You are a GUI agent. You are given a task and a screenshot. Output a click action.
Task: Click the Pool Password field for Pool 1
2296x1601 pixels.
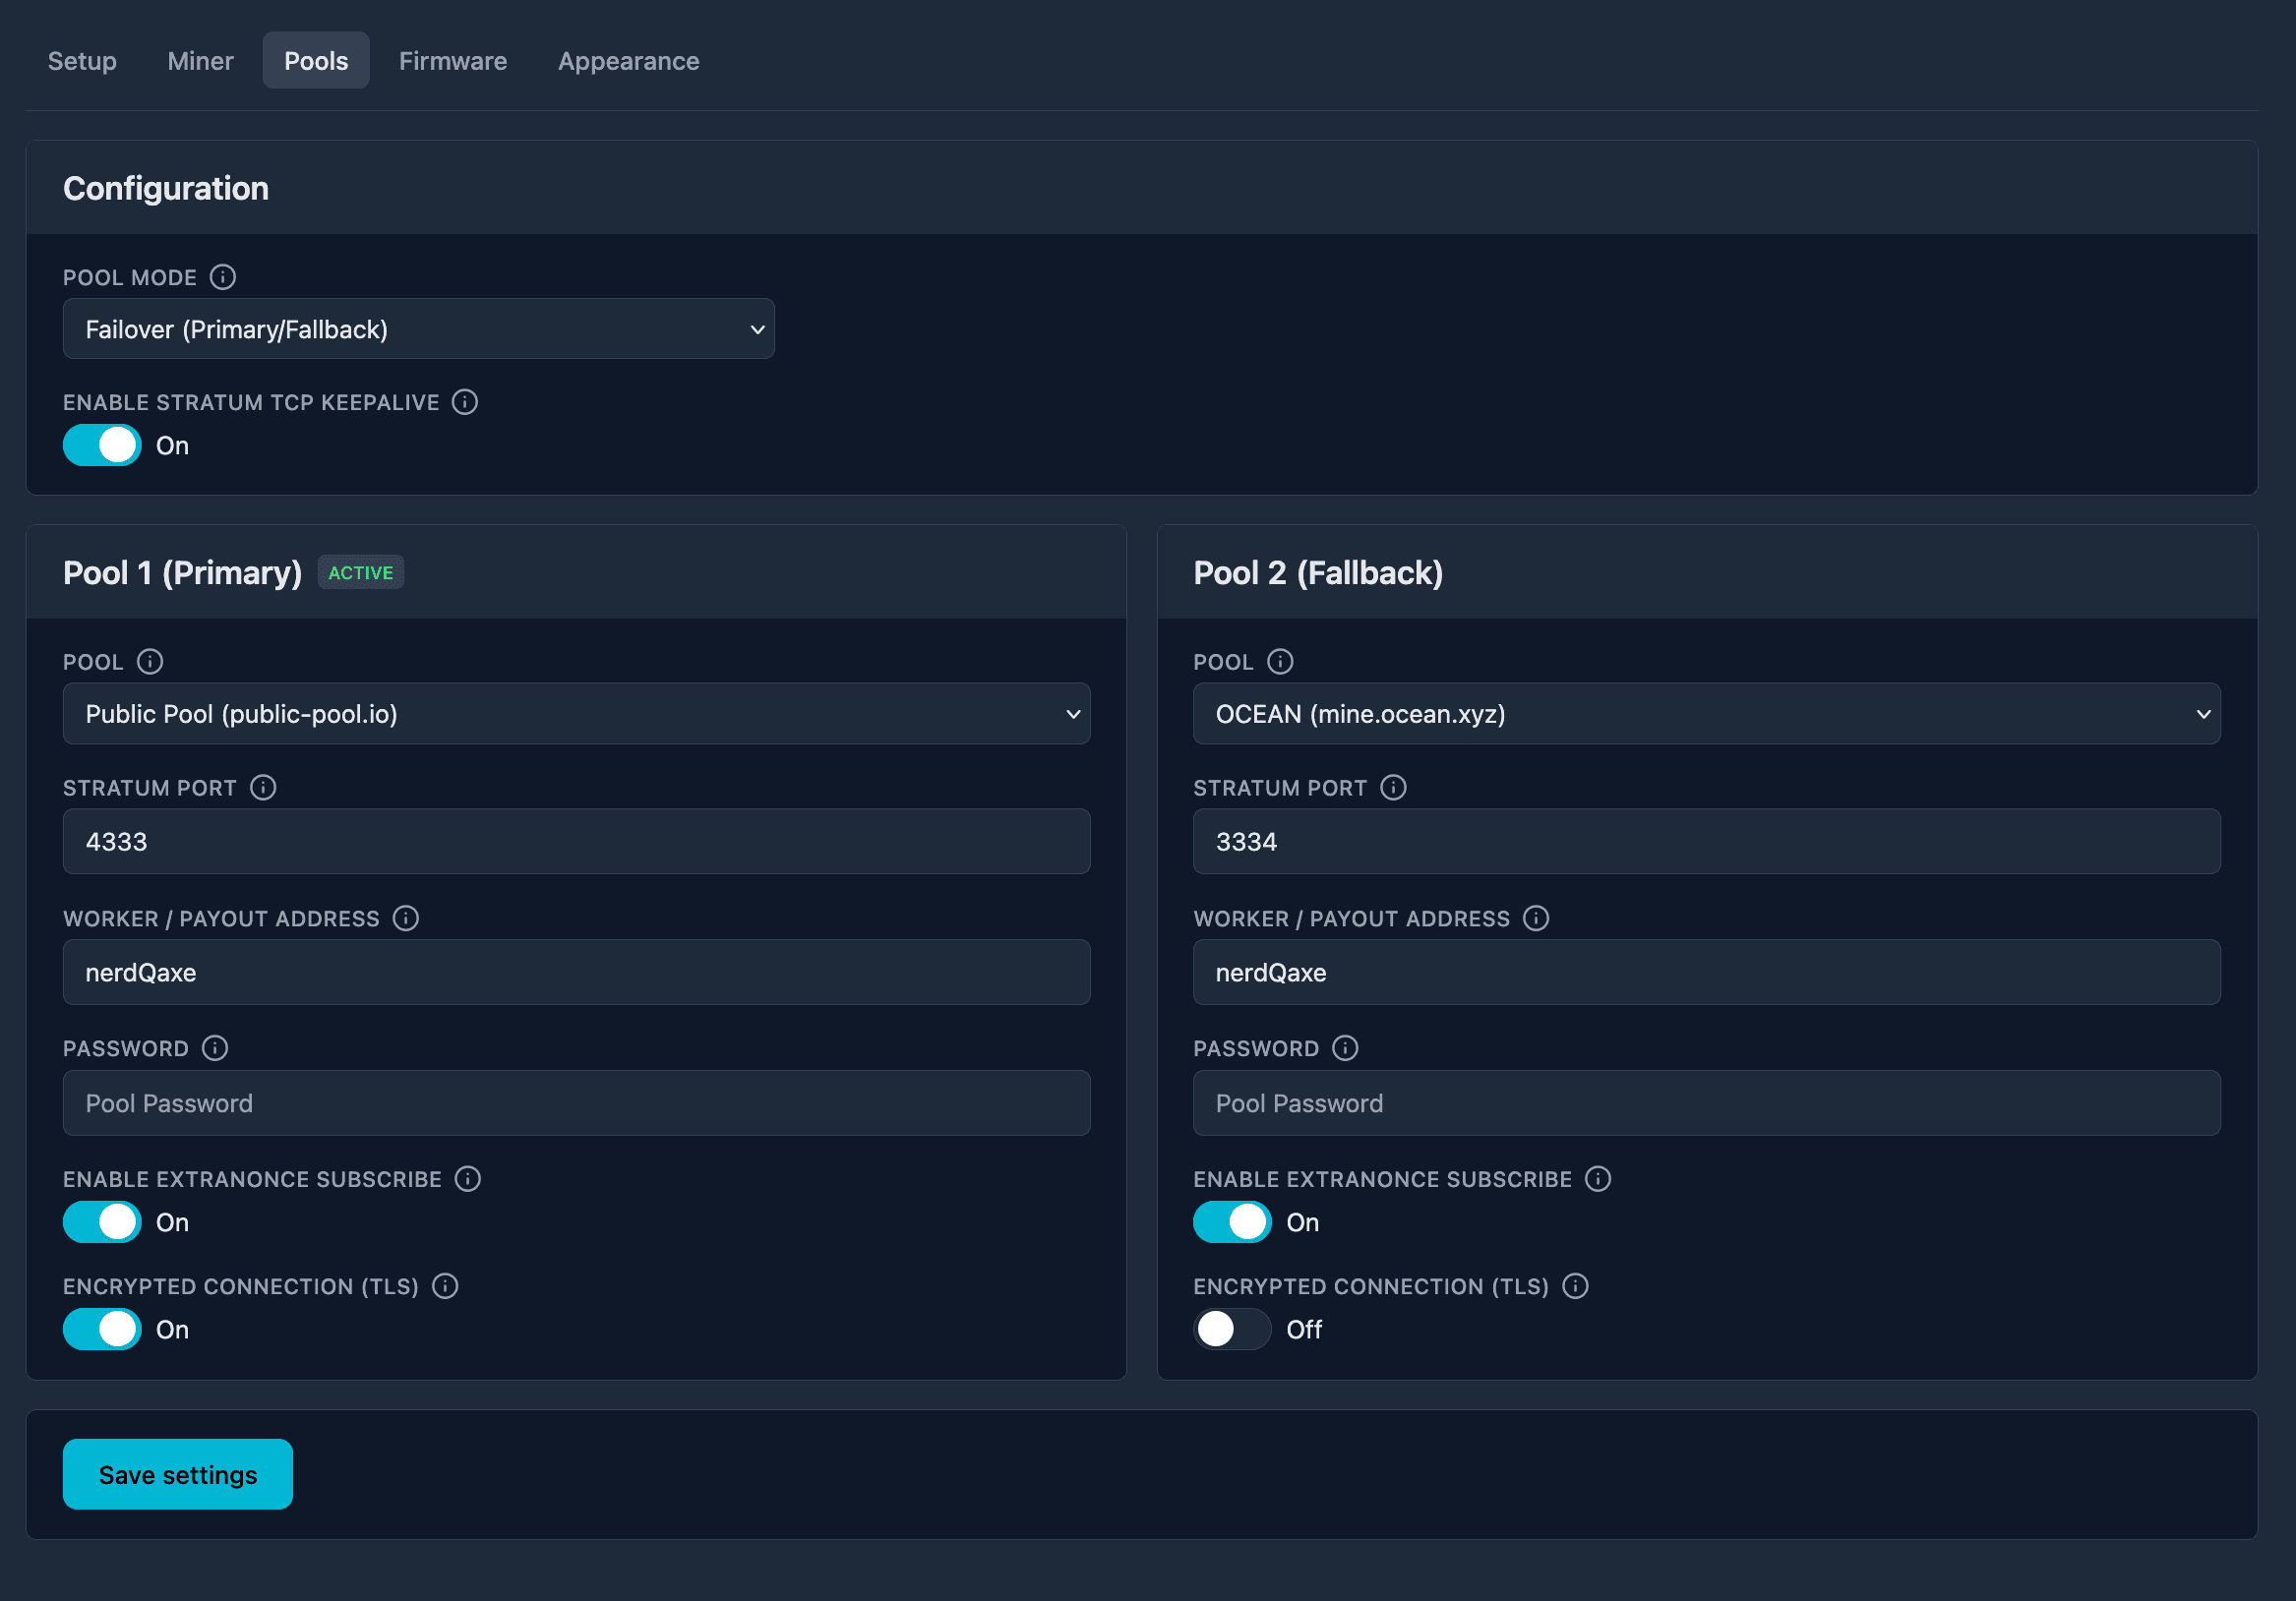[575, 1103]
